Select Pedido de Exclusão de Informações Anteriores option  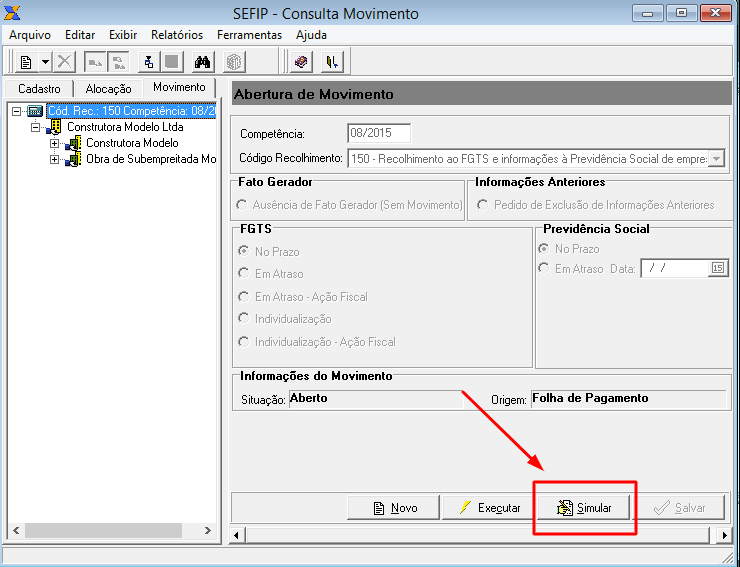[482, 205]
